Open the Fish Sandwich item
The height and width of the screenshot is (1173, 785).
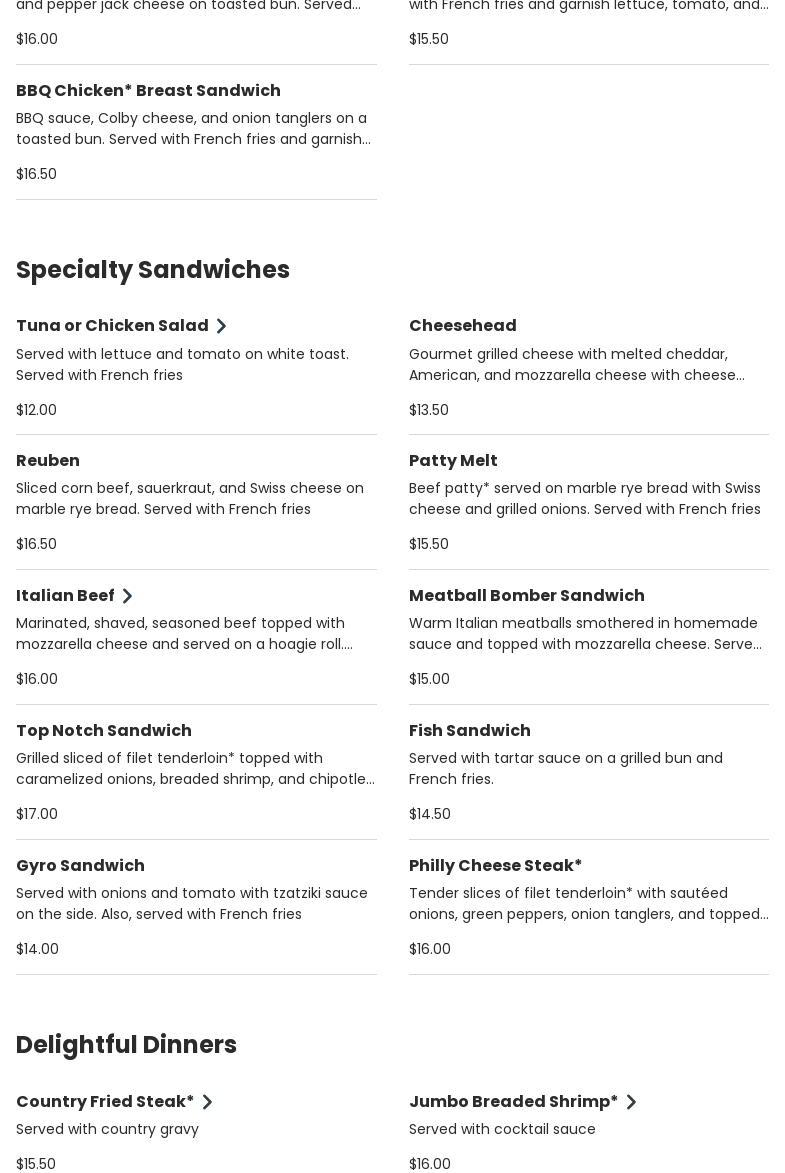(469, 731)
